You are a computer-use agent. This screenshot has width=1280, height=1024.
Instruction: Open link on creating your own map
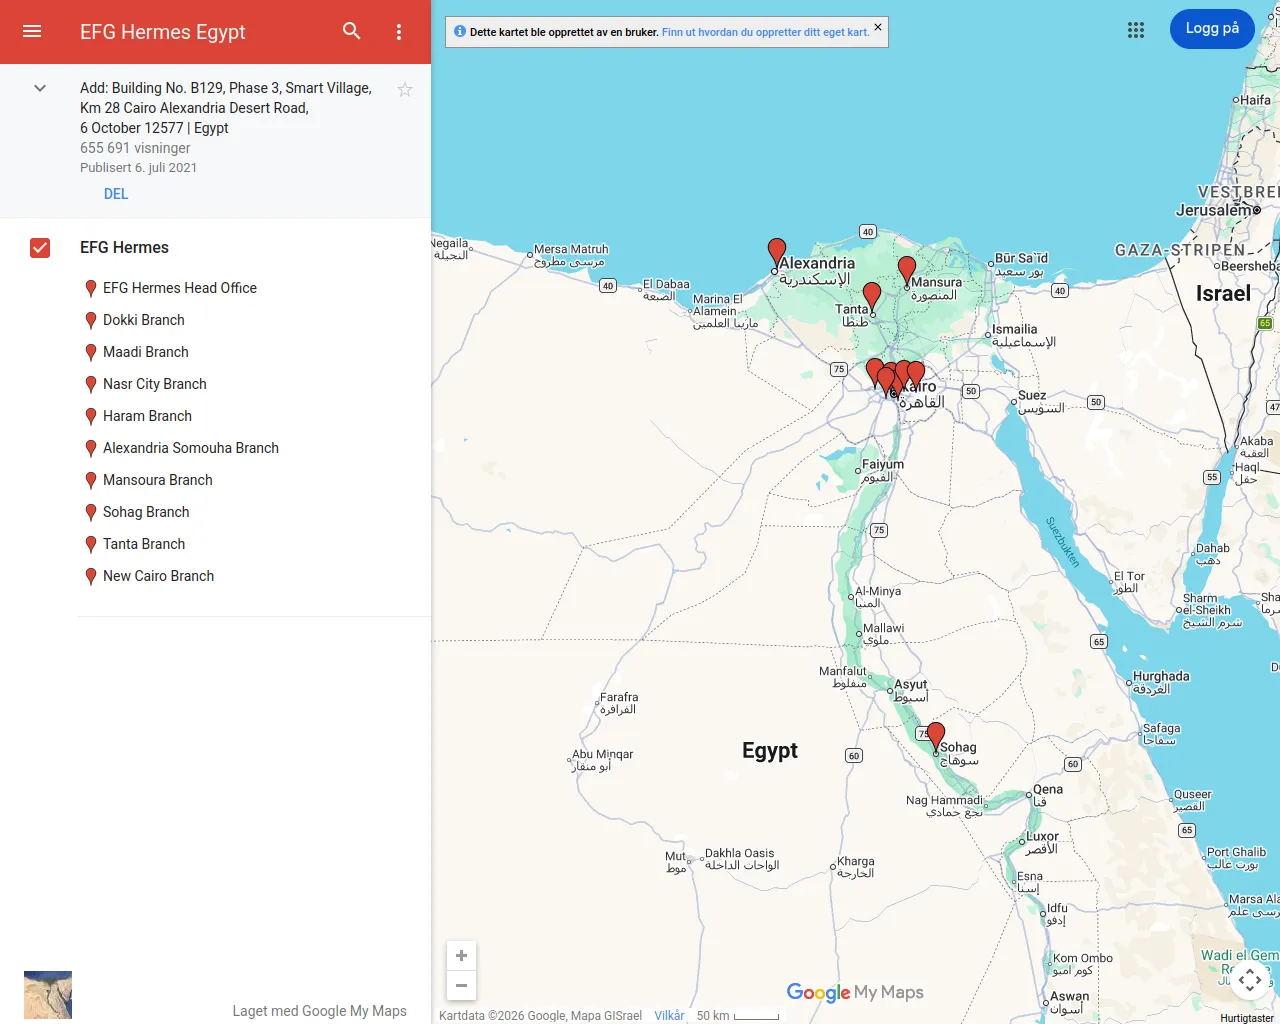(766, 32)
